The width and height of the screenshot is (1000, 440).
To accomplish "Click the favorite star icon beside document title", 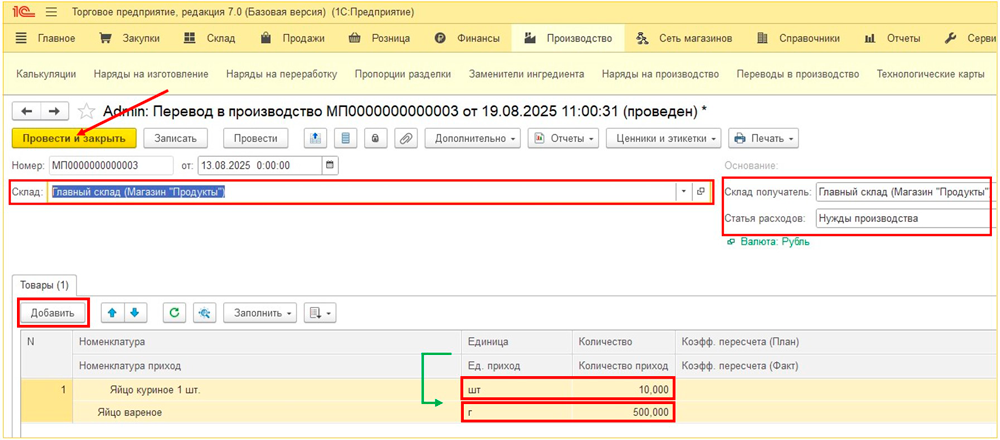I will [x=87, y=111].
